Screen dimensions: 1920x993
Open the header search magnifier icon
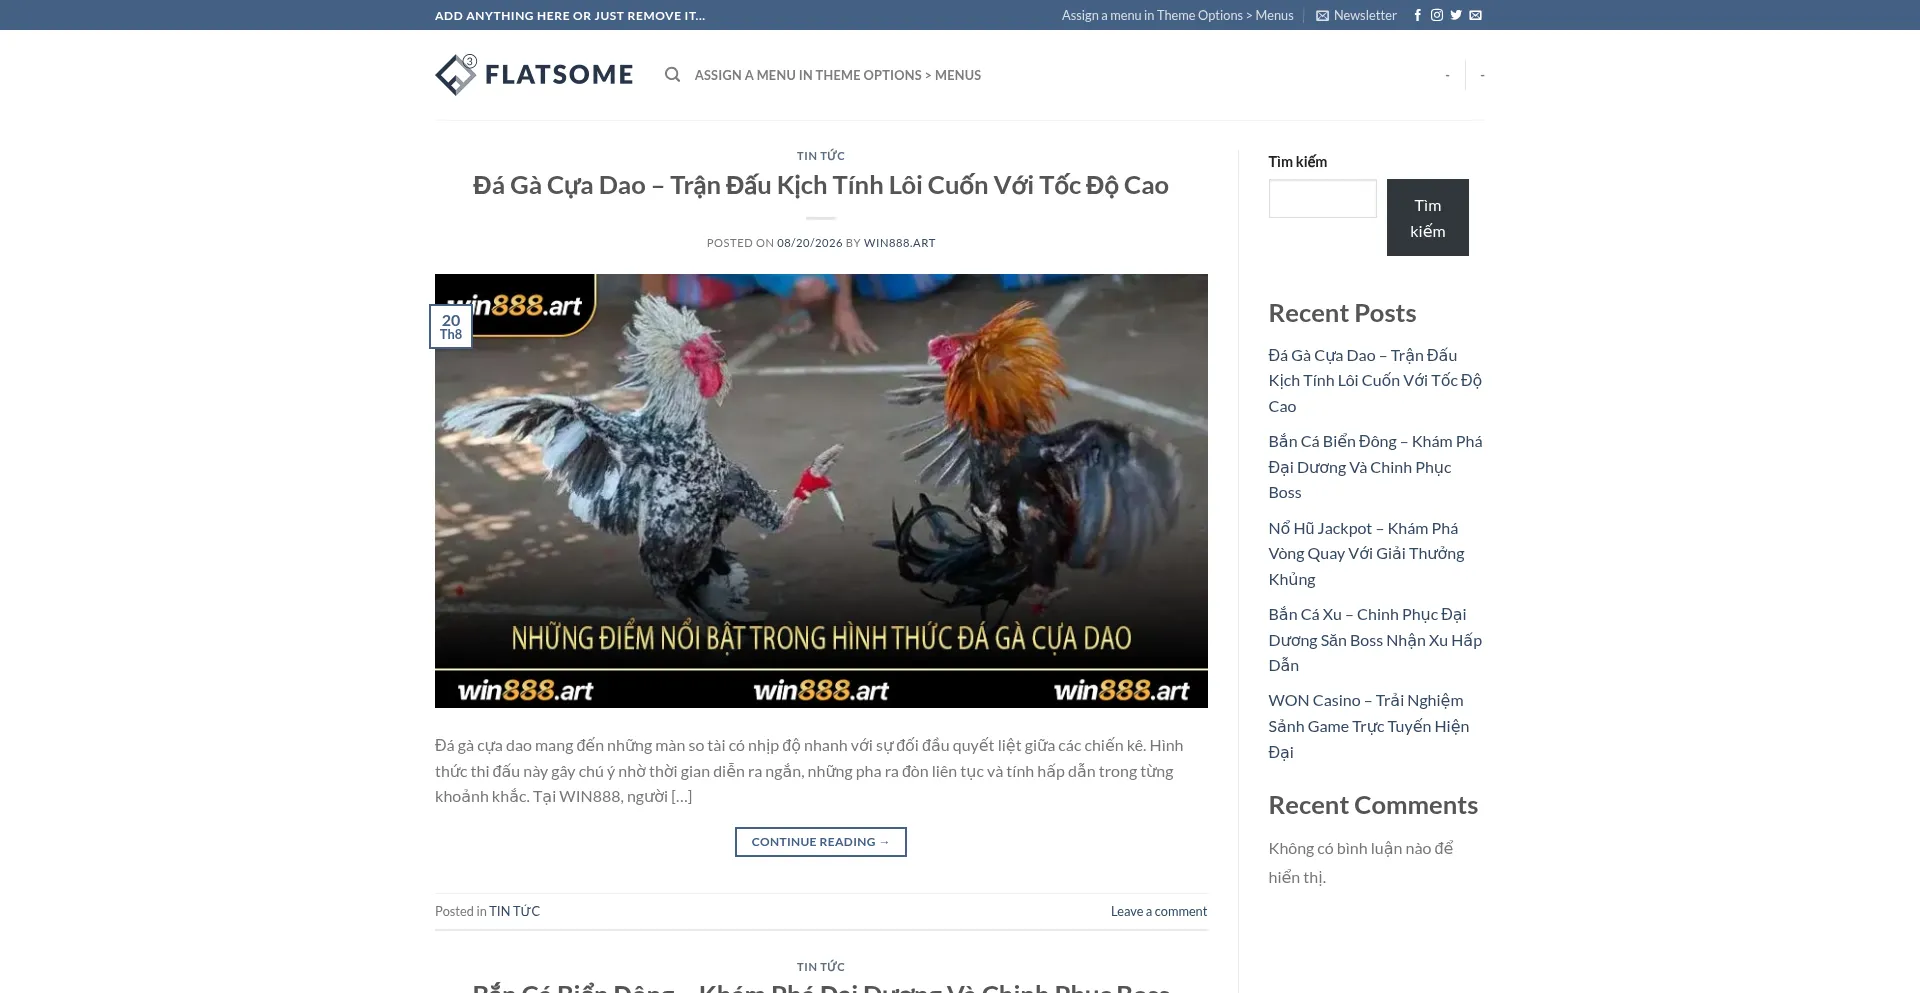tap(673, 75)
